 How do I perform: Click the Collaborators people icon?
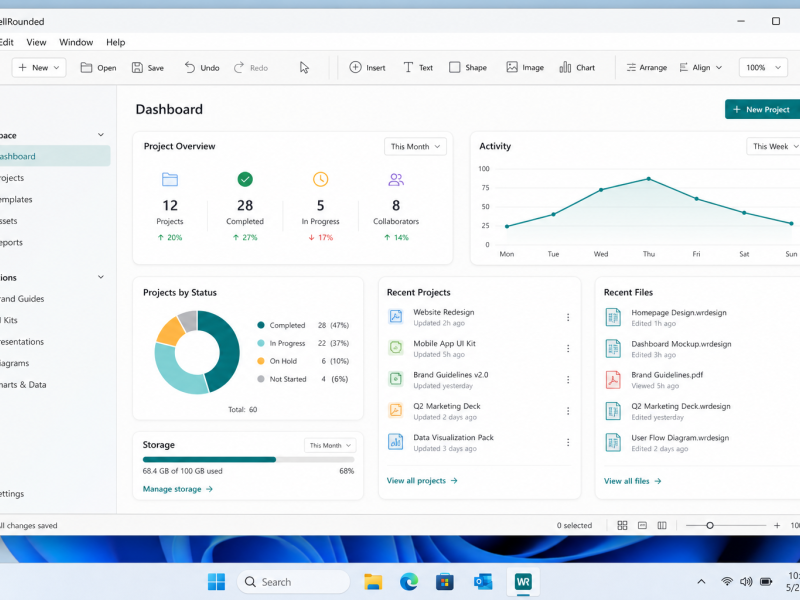click(396, 179)
